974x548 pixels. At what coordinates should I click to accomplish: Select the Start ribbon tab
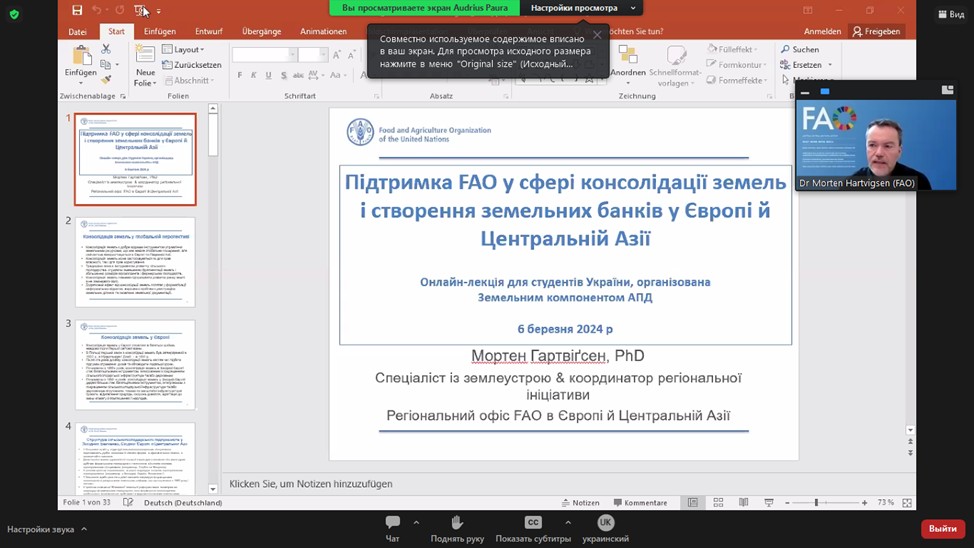(x=116, y=31)
